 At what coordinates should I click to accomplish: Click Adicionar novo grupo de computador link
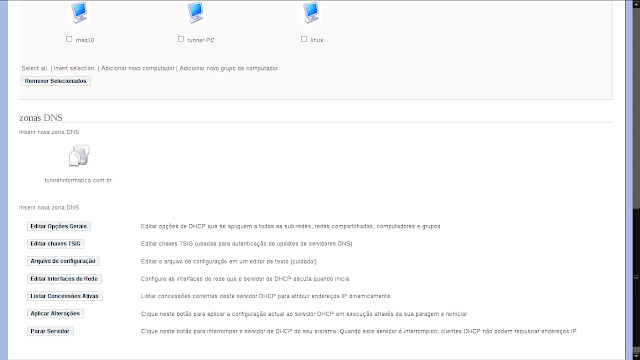(229, 68)
